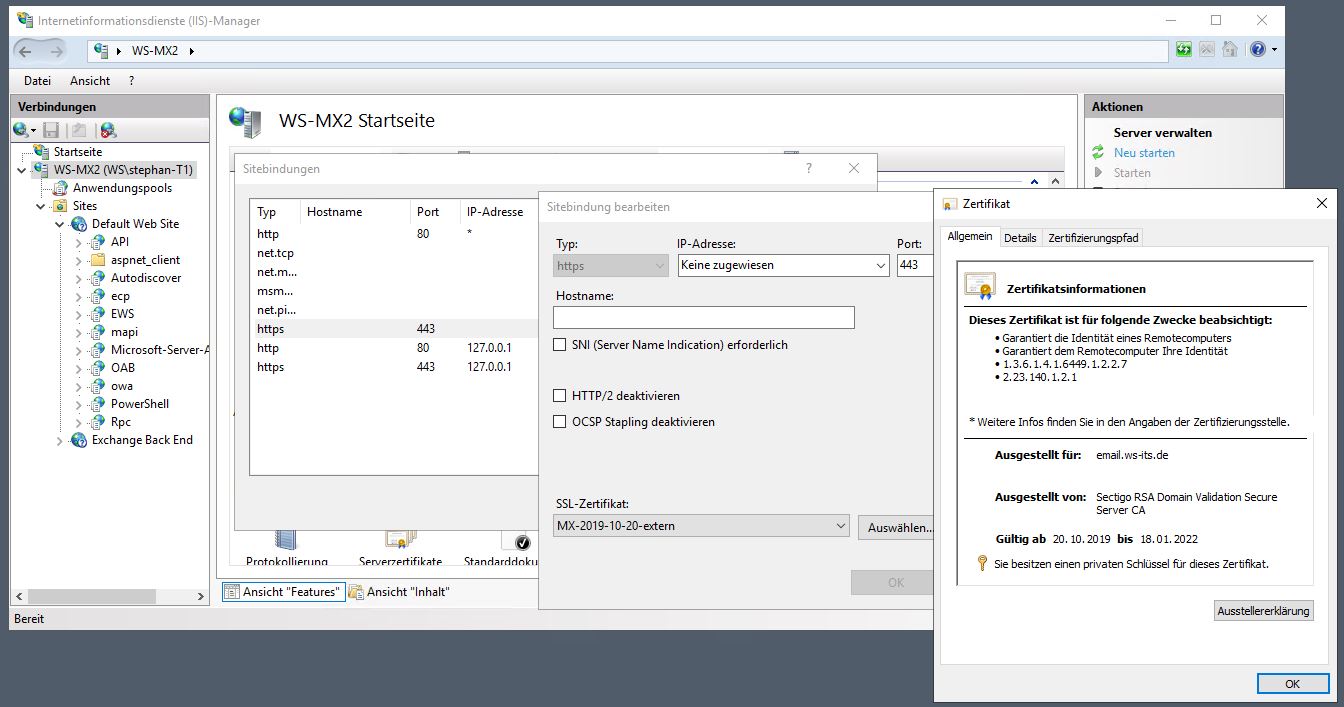Click the green refresh page icon in the toolbar
This screenshot has width=1344, height=707.
(x=1184, y=49)
